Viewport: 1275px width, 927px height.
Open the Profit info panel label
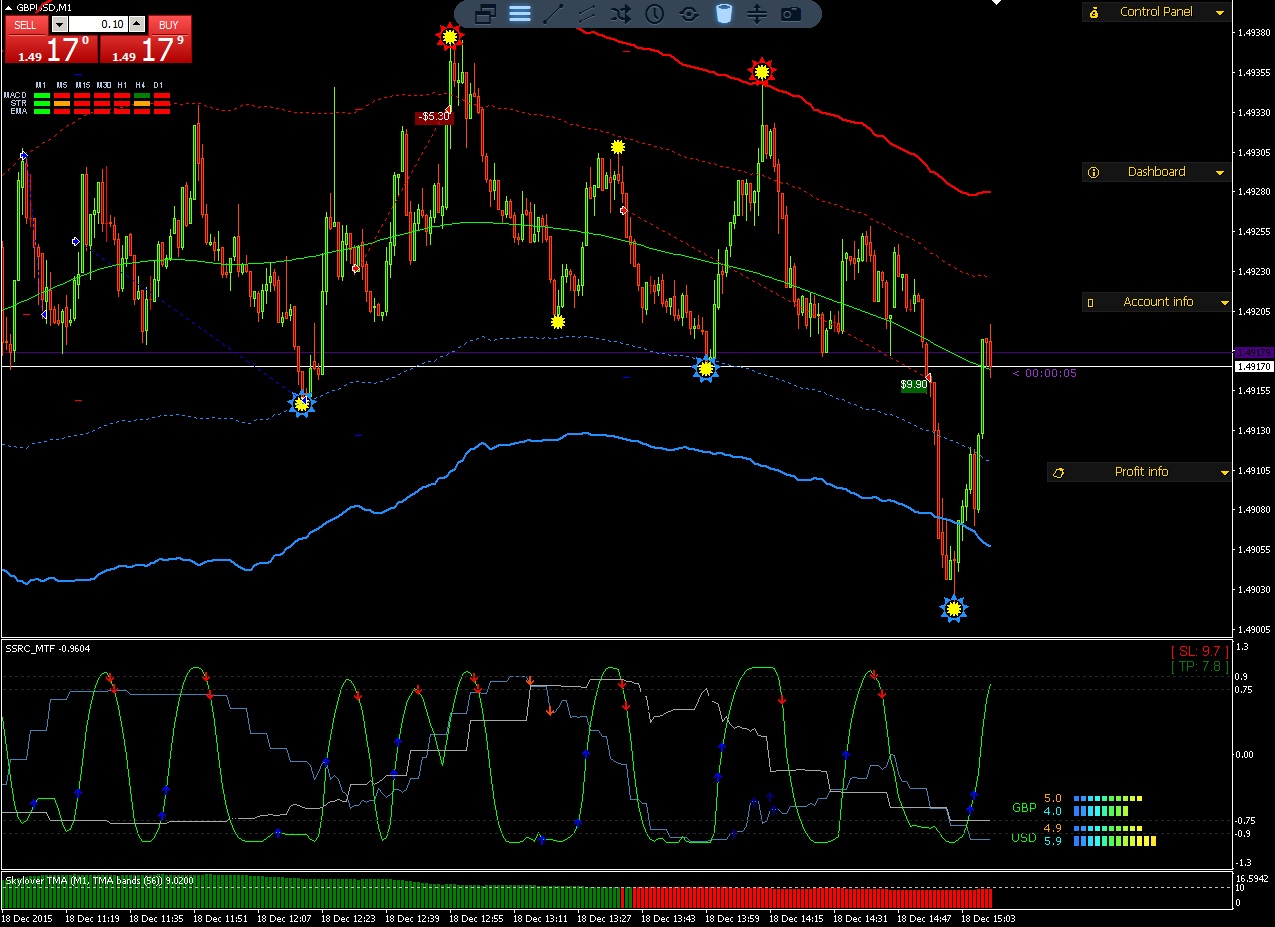point(1141,472)
